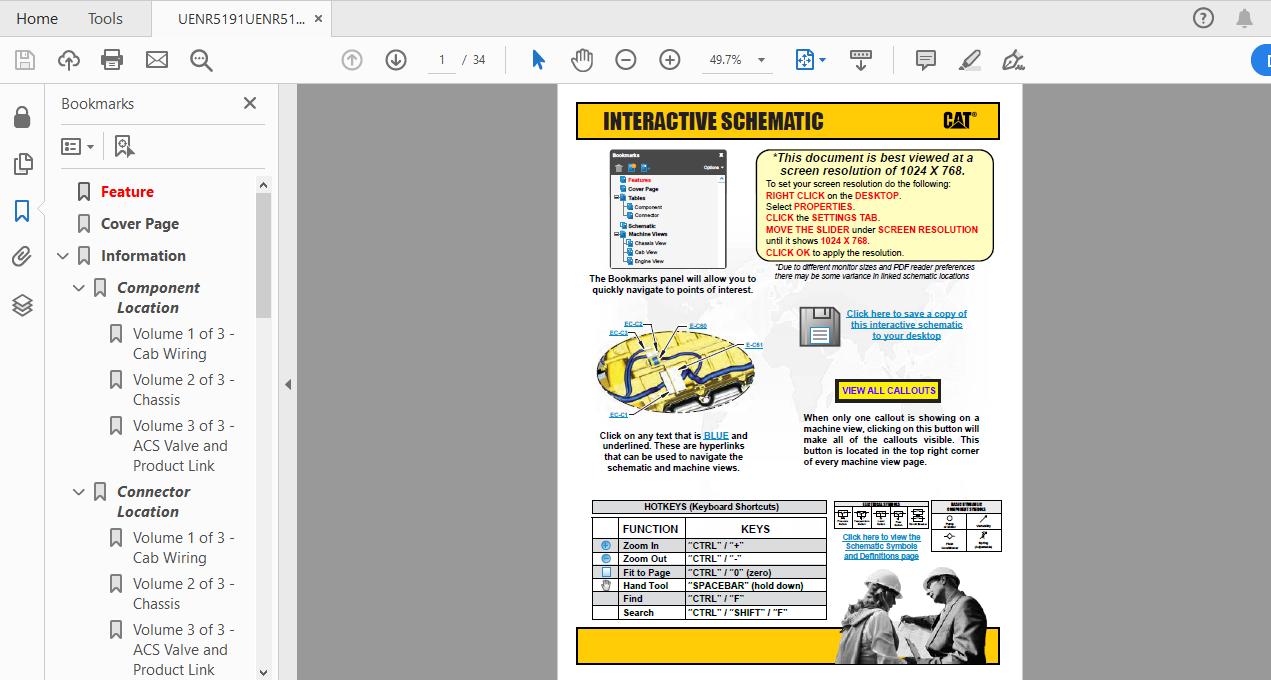
Task: Go to the Home tab
Action: 36,18
